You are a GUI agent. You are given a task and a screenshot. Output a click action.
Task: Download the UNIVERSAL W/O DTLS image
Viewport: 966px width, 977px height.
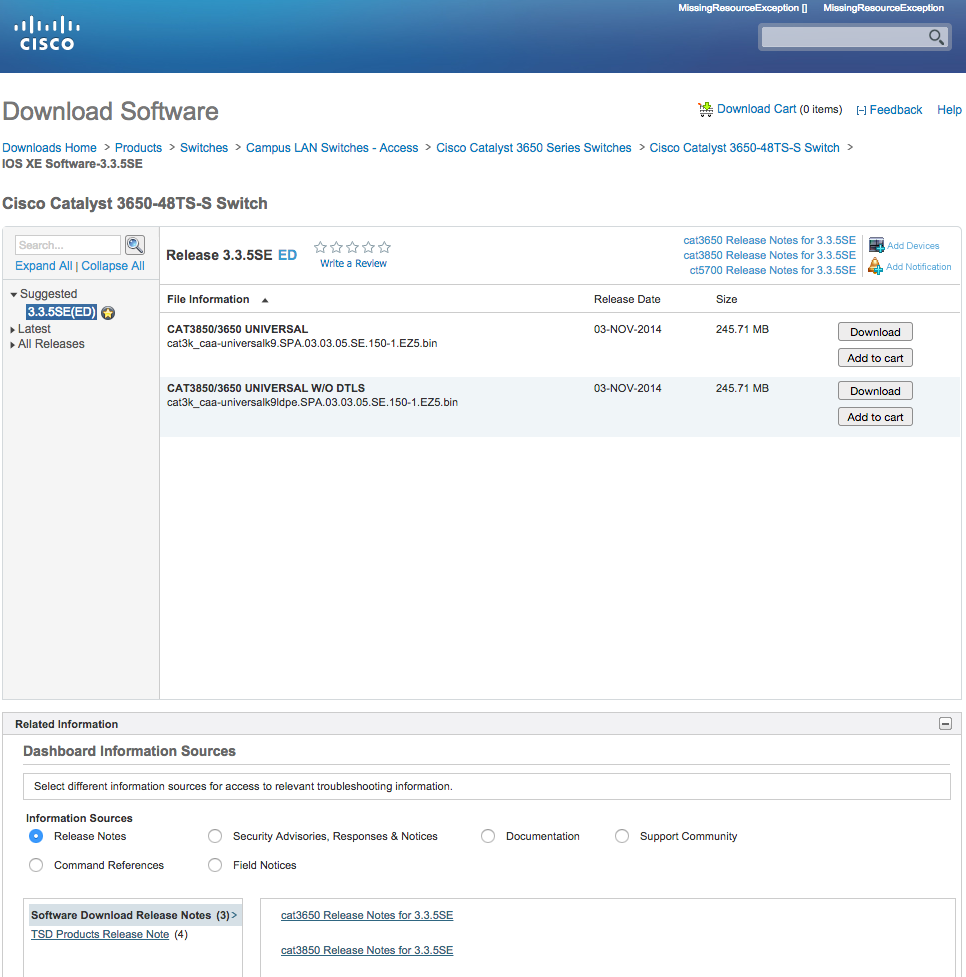point(875,391)
